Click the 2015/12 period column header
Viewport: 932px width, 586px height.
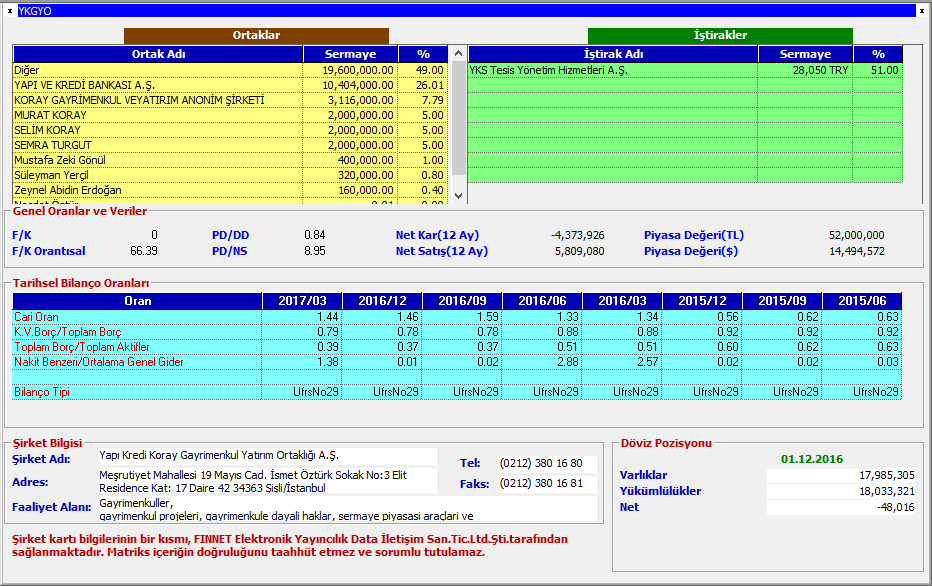(x=702, y=301)
